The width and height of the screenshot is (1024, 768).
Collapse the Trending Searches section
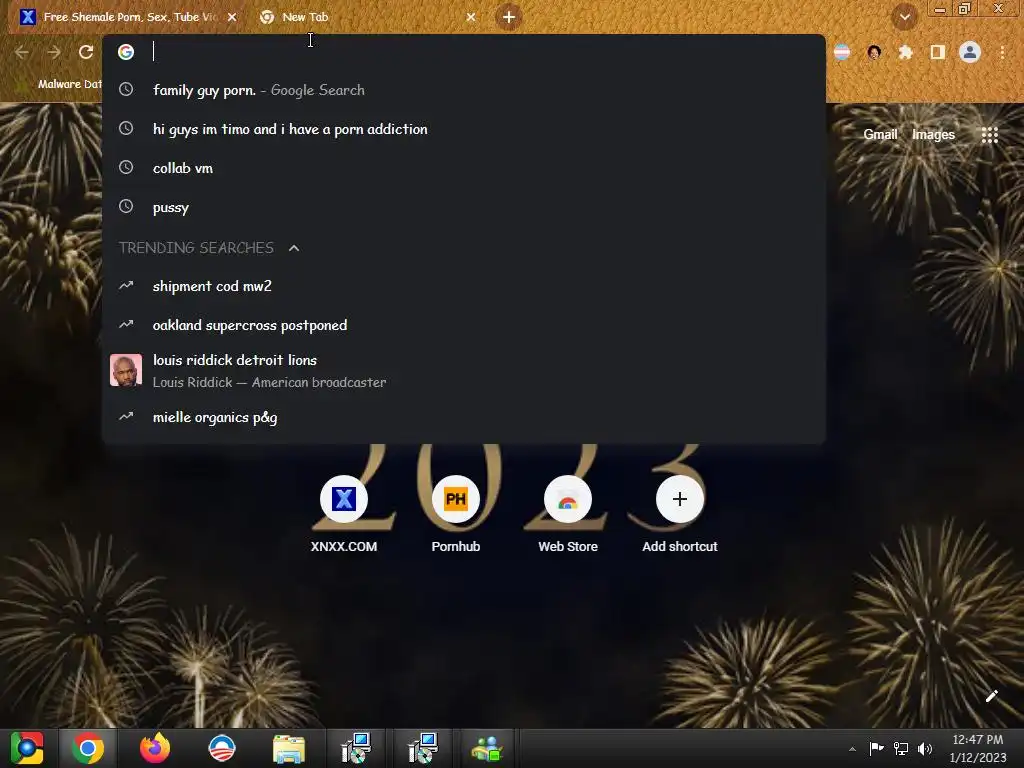(x=294, y=248)
